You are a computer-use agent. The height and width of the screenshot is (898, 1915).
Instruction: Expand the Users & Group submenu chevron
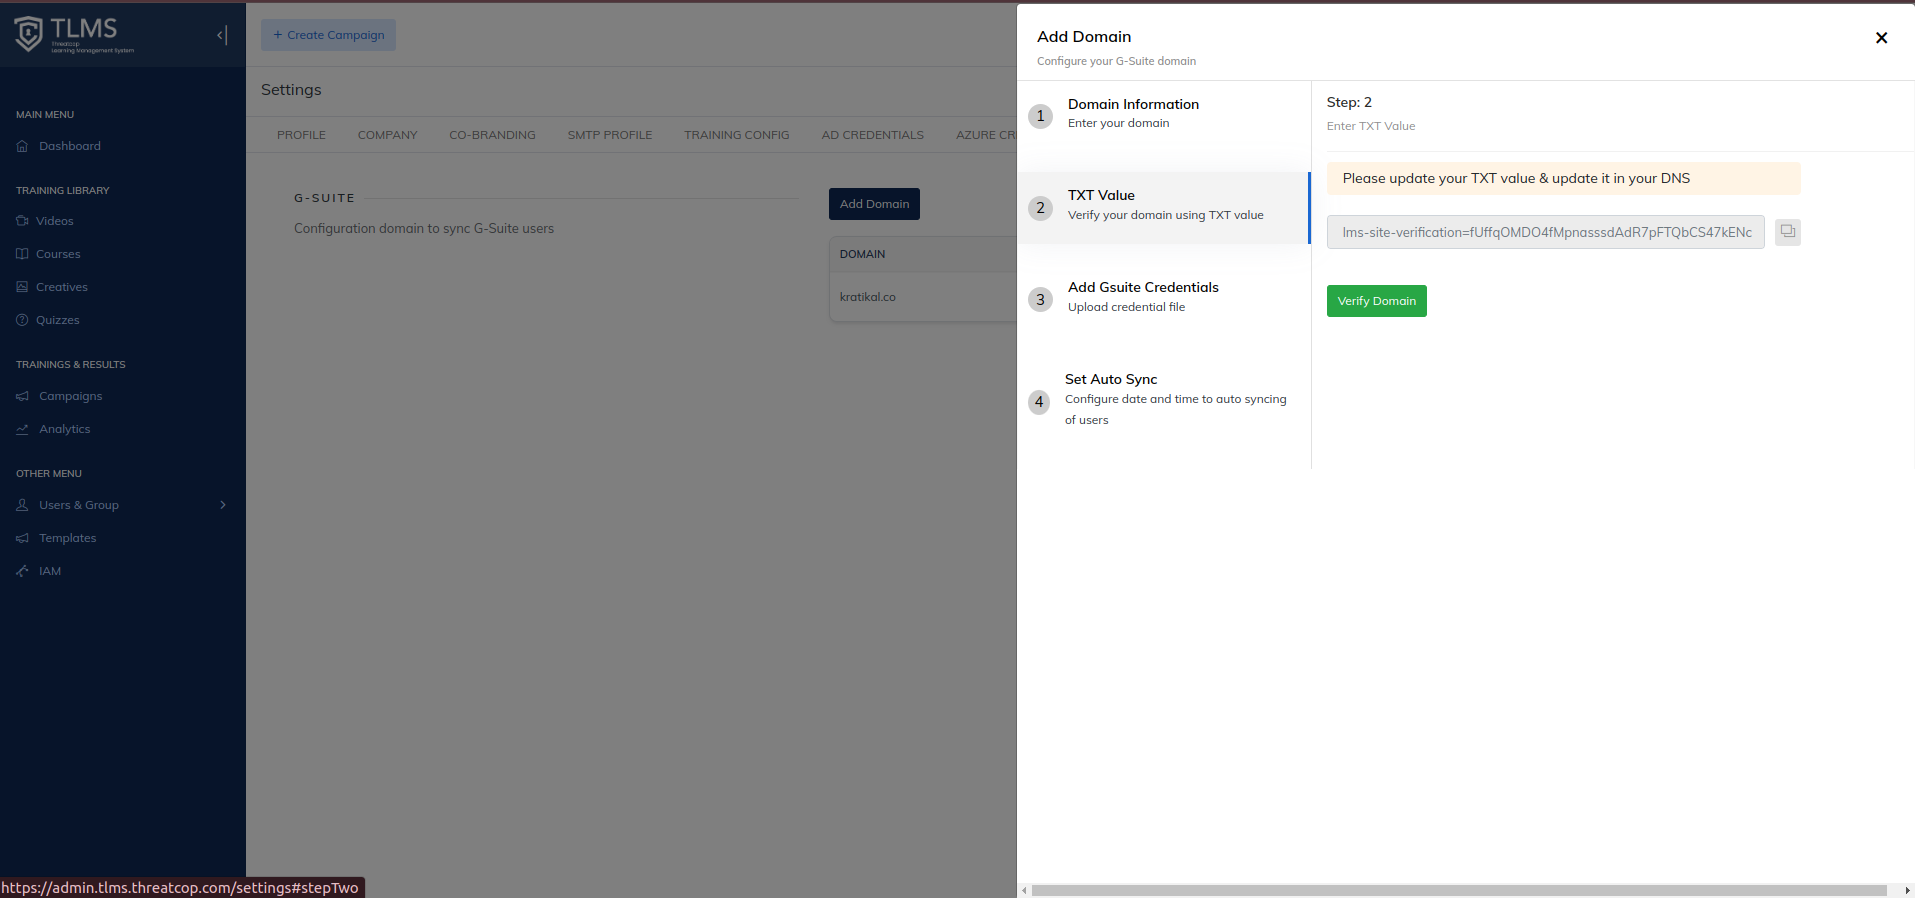[223, 505]
